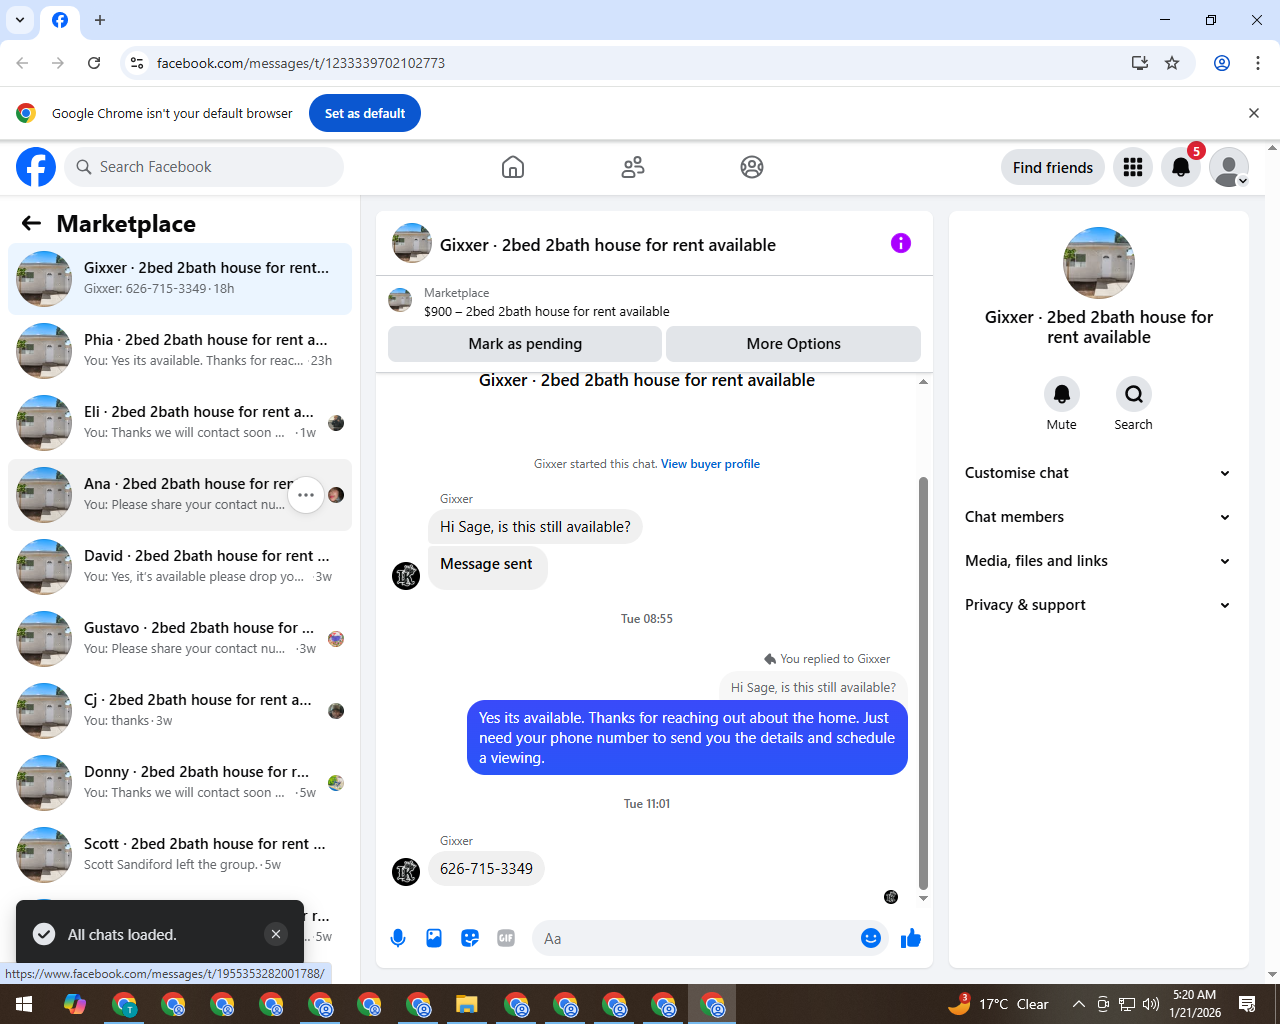Open the emoji picker in message box
This screenshot has height=1024, width=1280.
[871, 938]
